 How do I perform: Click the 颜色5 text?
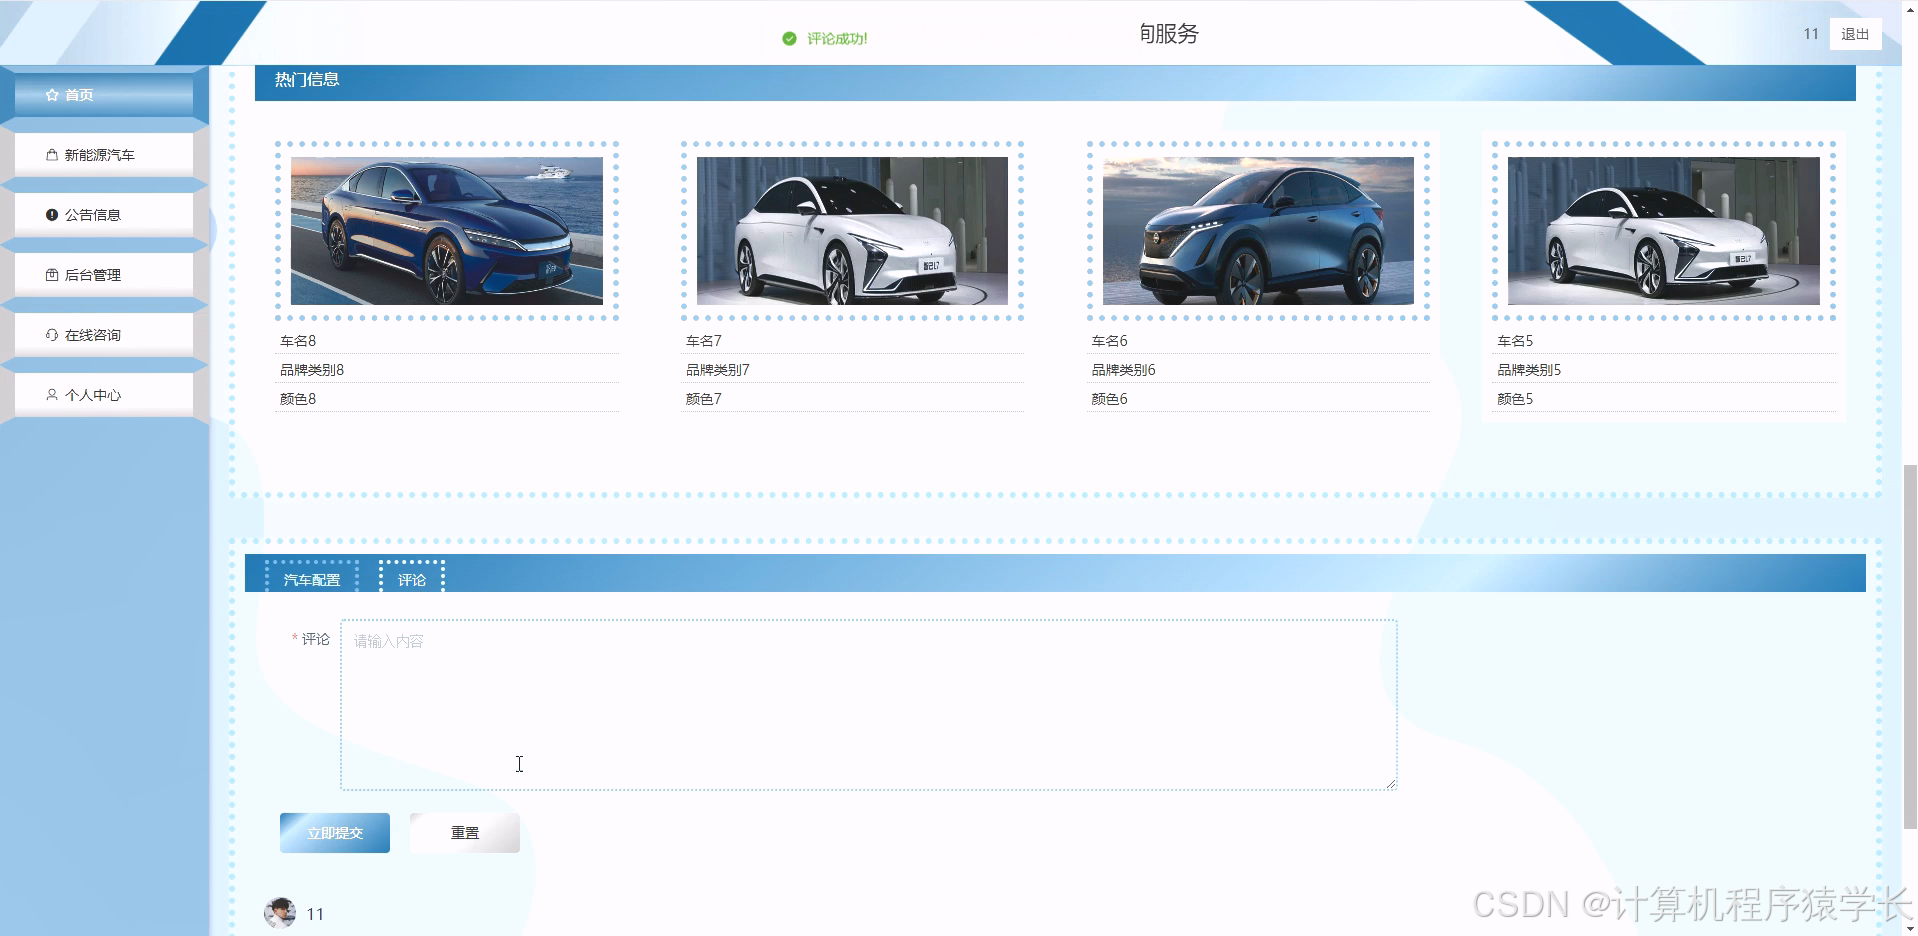[x=1515, y=399]
